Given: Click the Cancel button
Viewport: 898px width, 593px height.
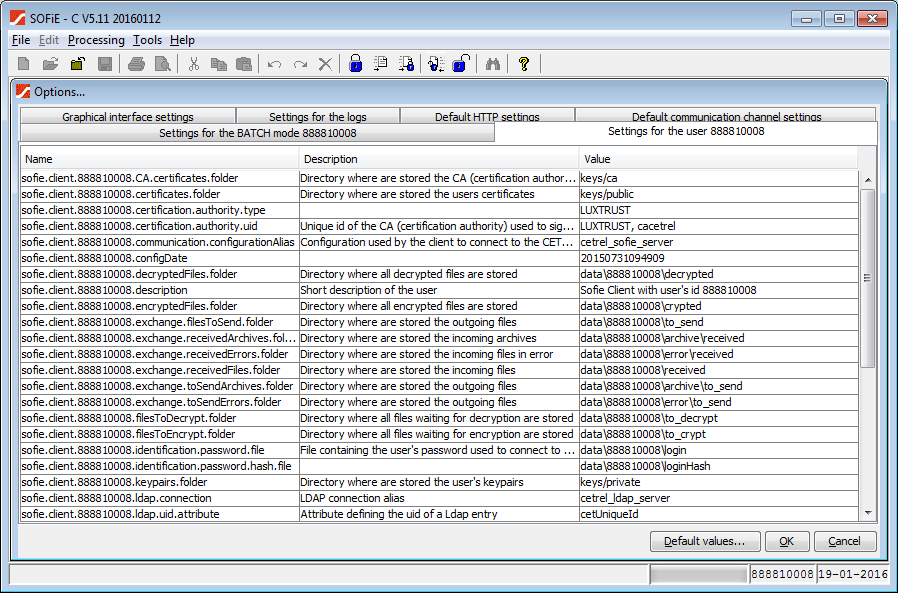Looking at the screenshot, I should pyautogui.click(x=845, y=541).
